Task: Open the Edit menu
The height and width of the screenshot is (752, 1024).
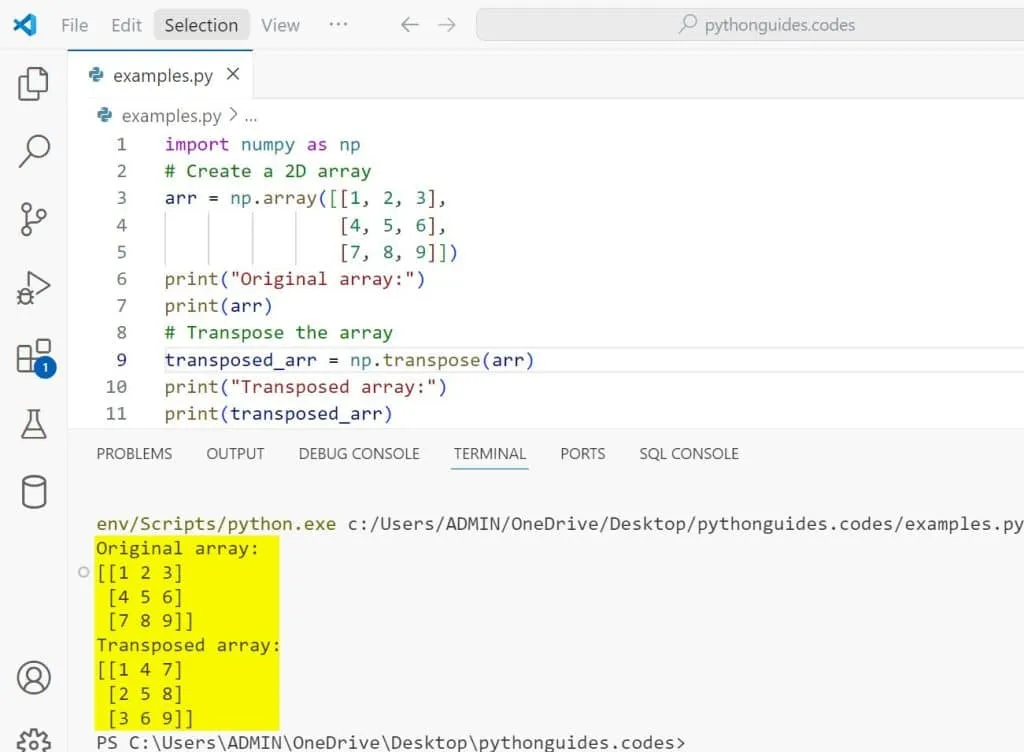Action: [x=126, y=25]
